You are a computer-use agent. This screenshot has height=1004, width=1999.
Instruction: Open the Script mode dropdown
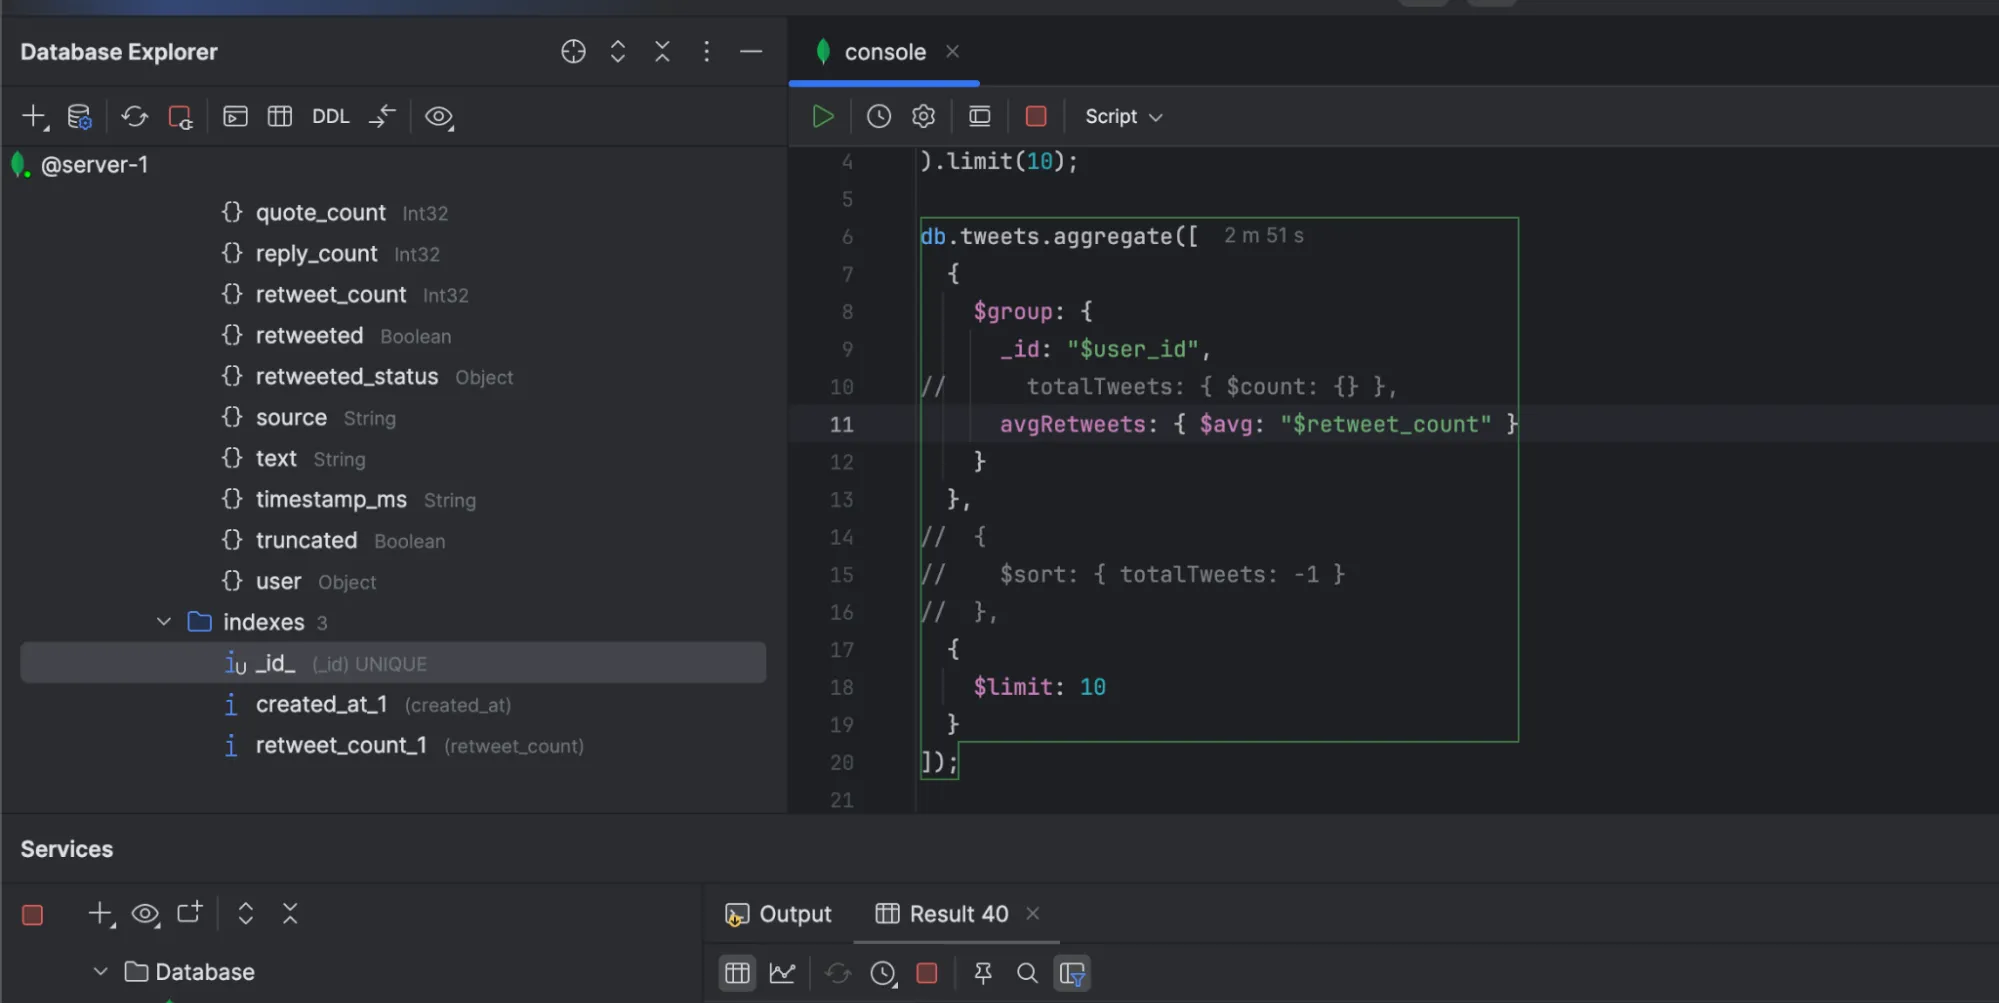pyautogui.click(x=1123, y=117)
